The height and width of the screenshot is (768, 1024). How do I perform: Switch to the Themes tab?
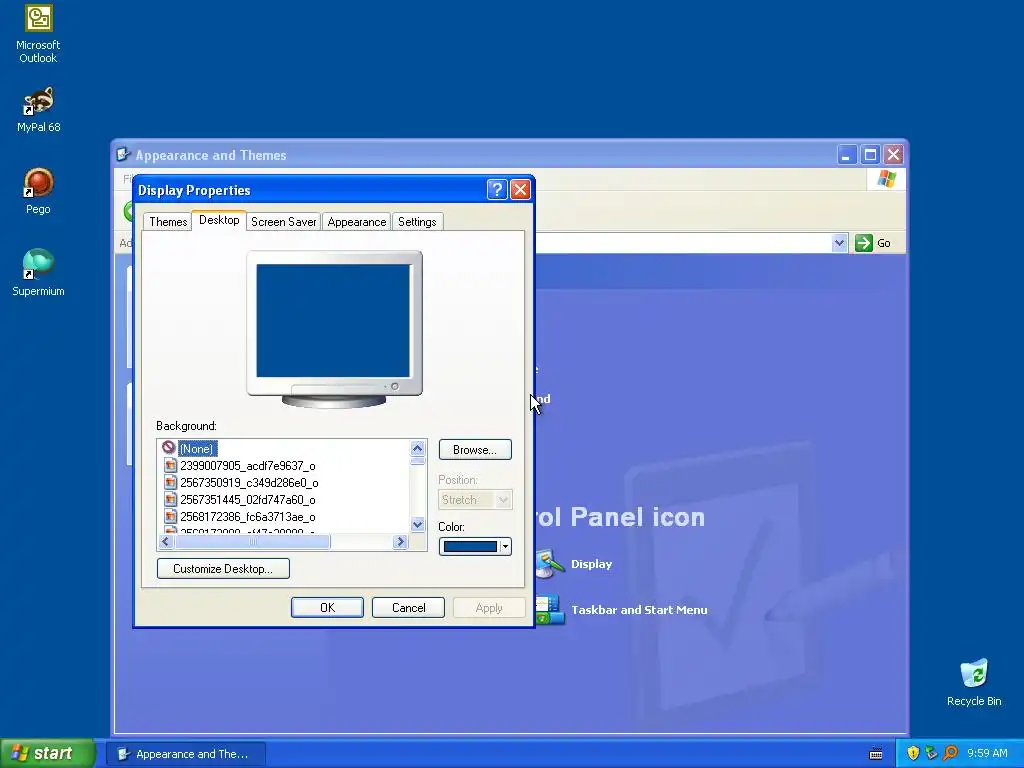tap(168, 221)
